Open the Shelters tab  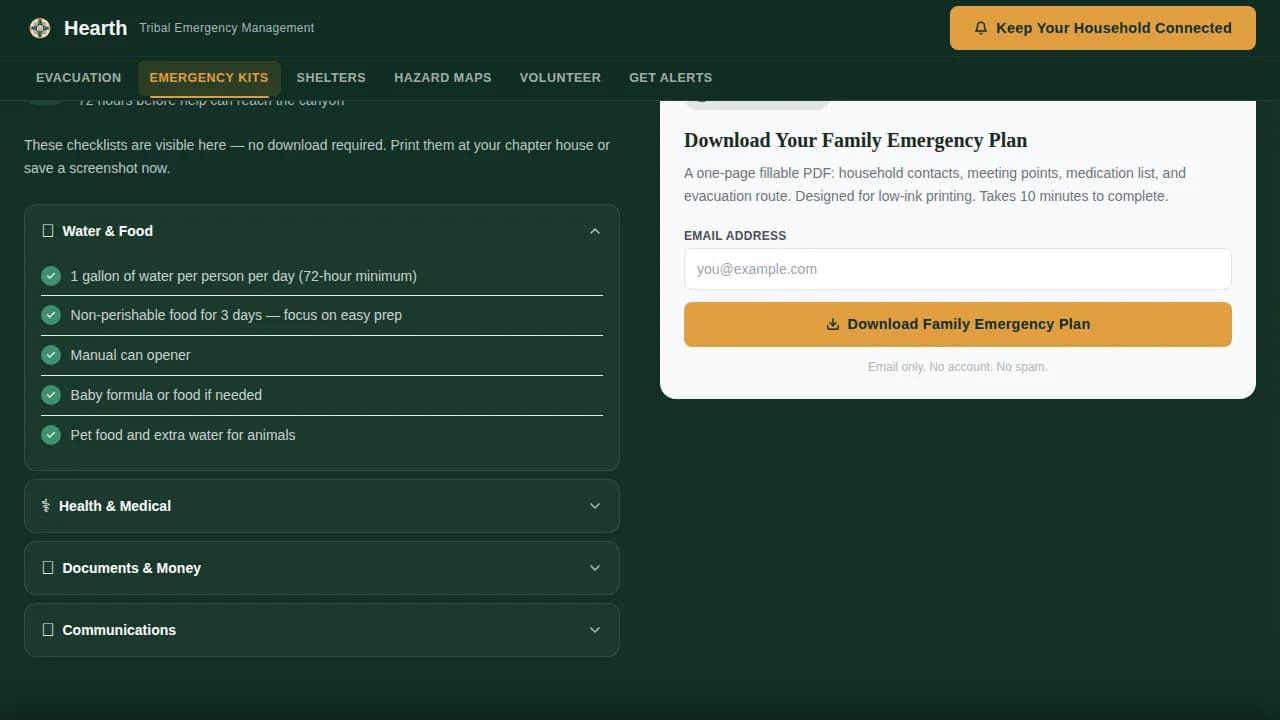click(x=331, y=78)
